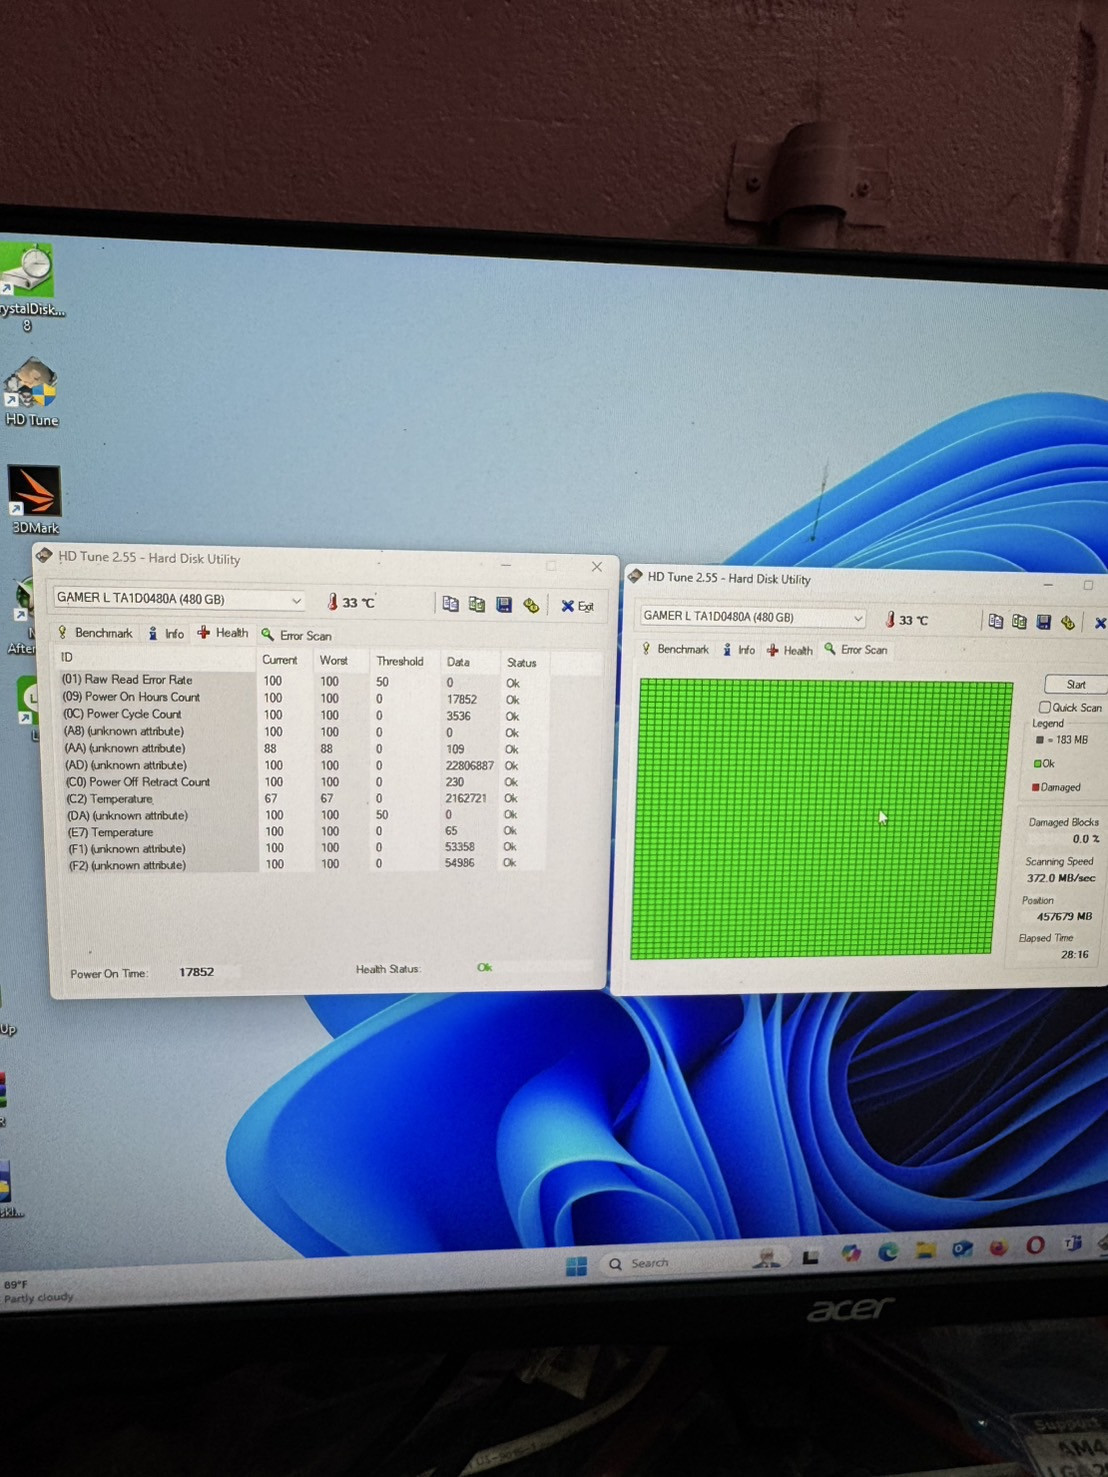
Task: Enable the Quick Scan checkbox
Action: (x=1045, y=707)
